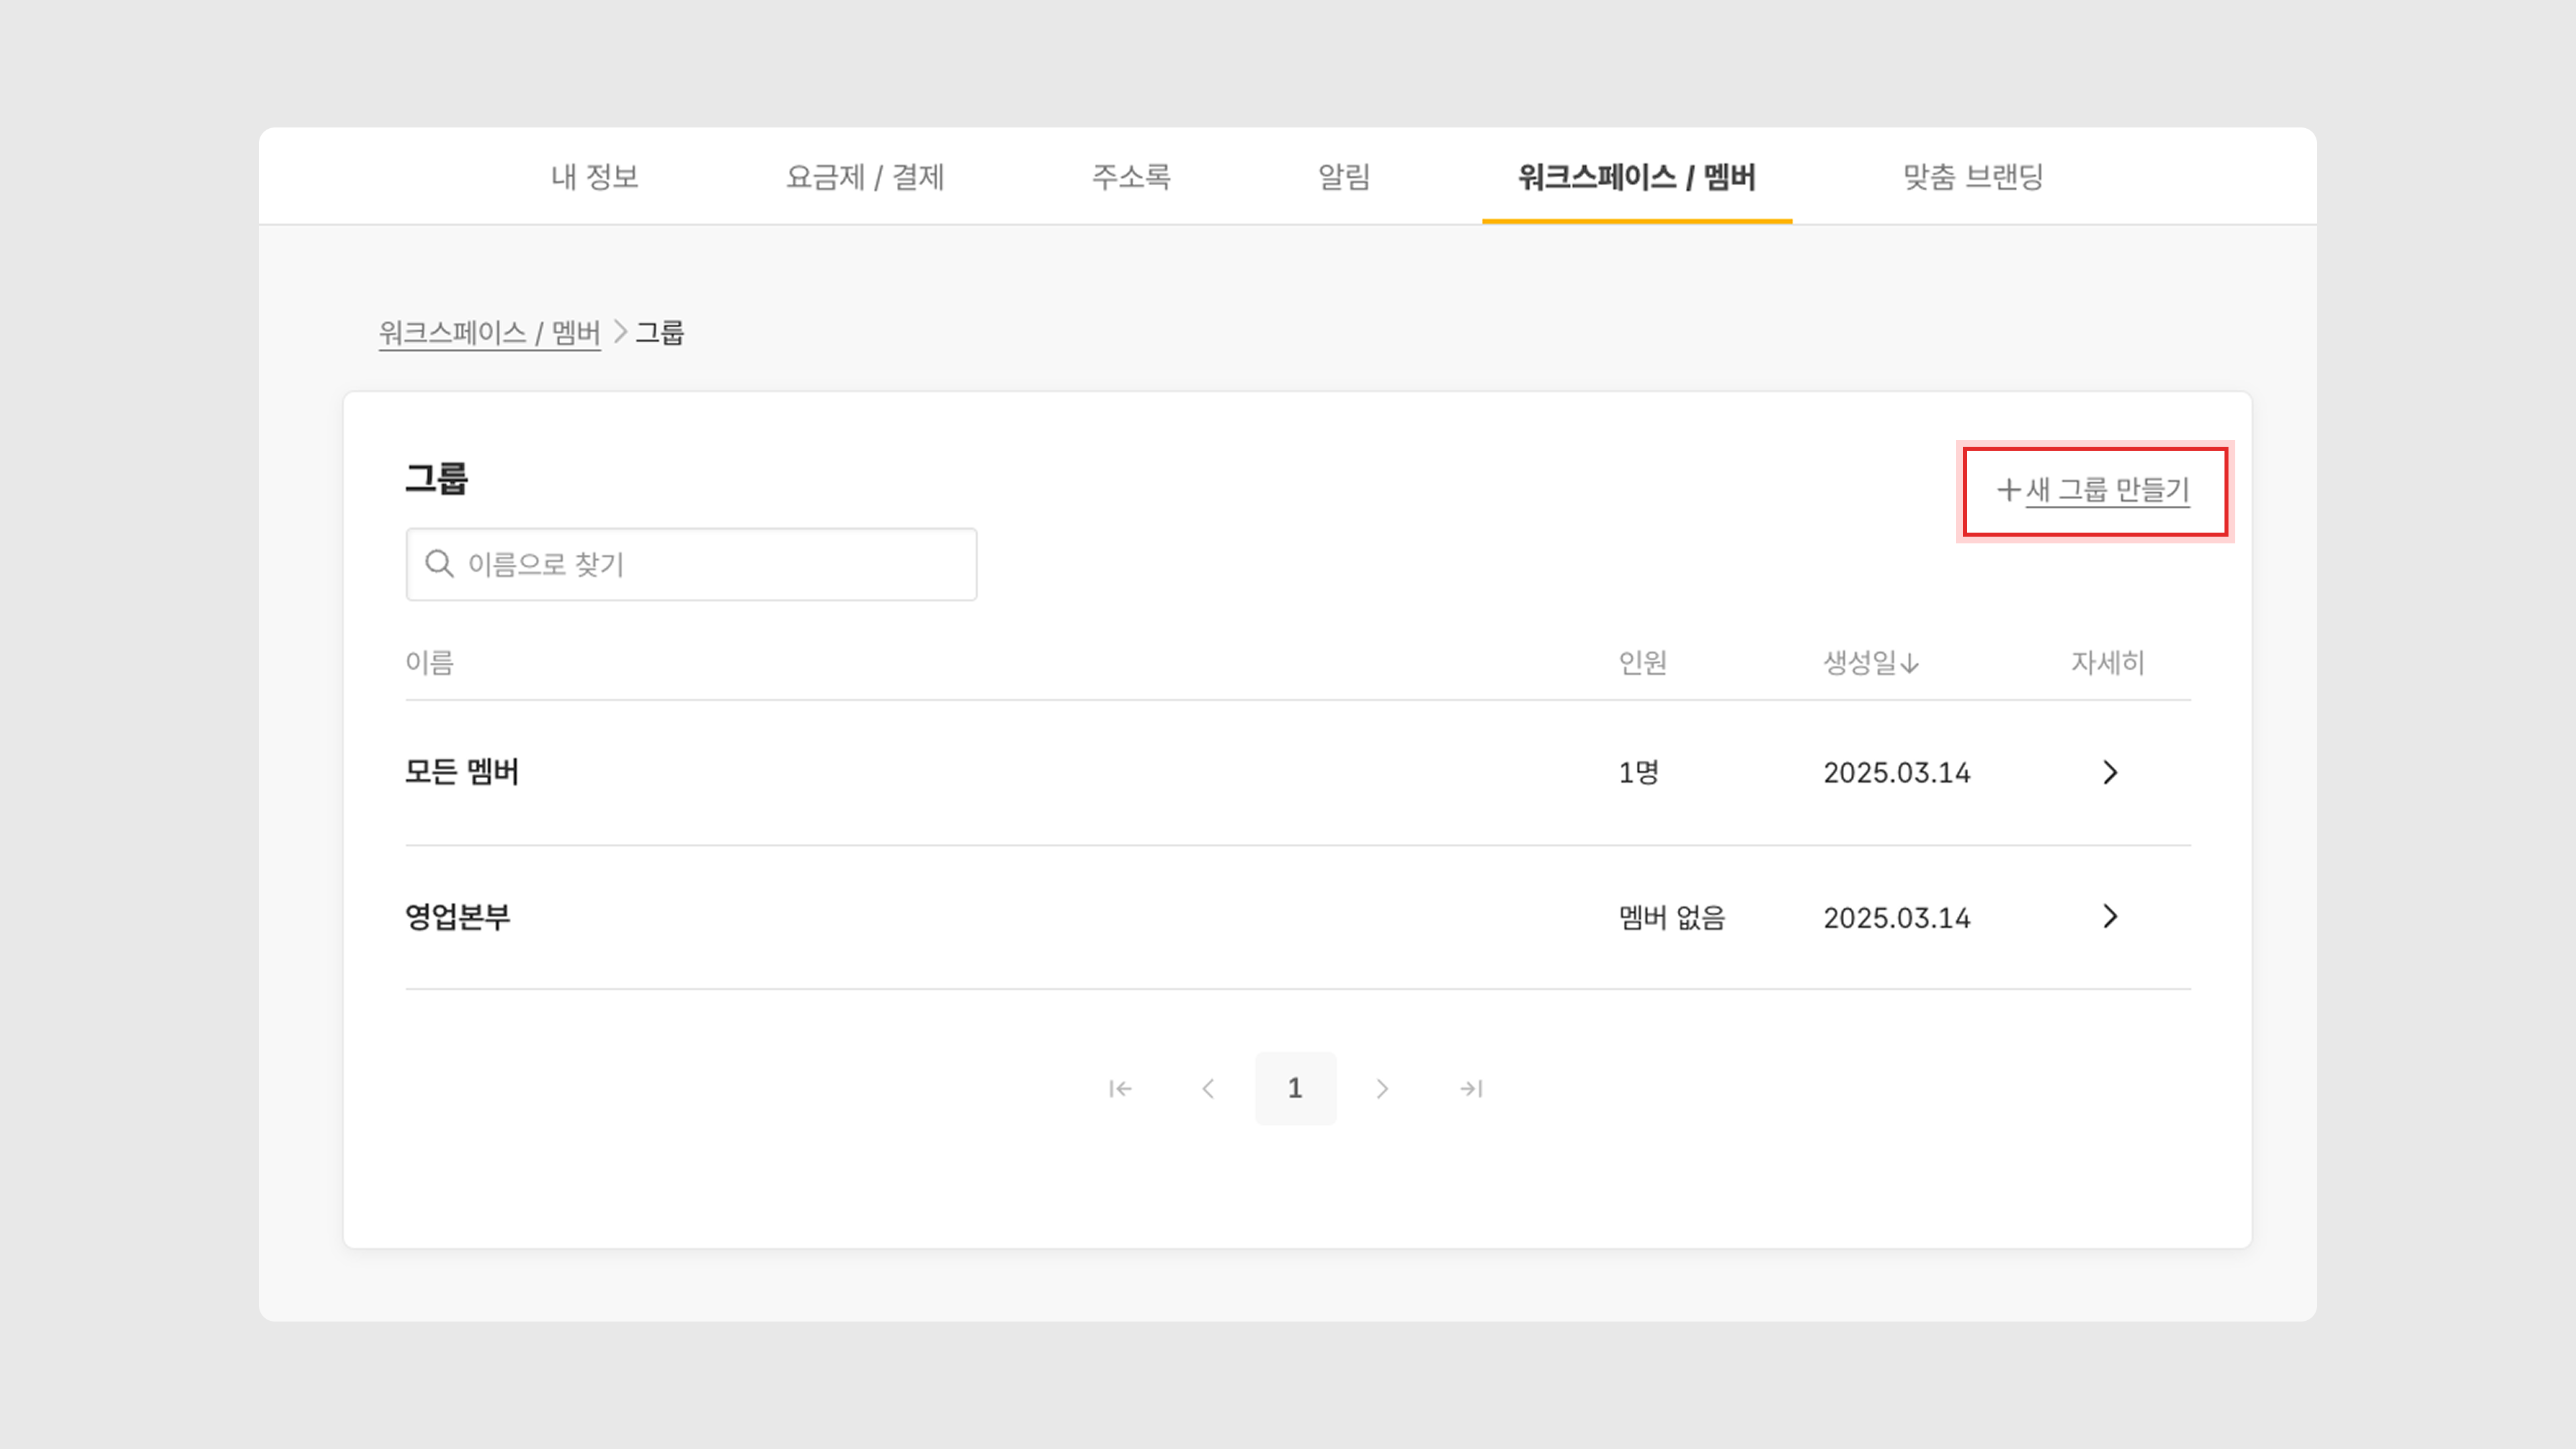
Task: Select page number 1
Action: coord(1295,1088)
